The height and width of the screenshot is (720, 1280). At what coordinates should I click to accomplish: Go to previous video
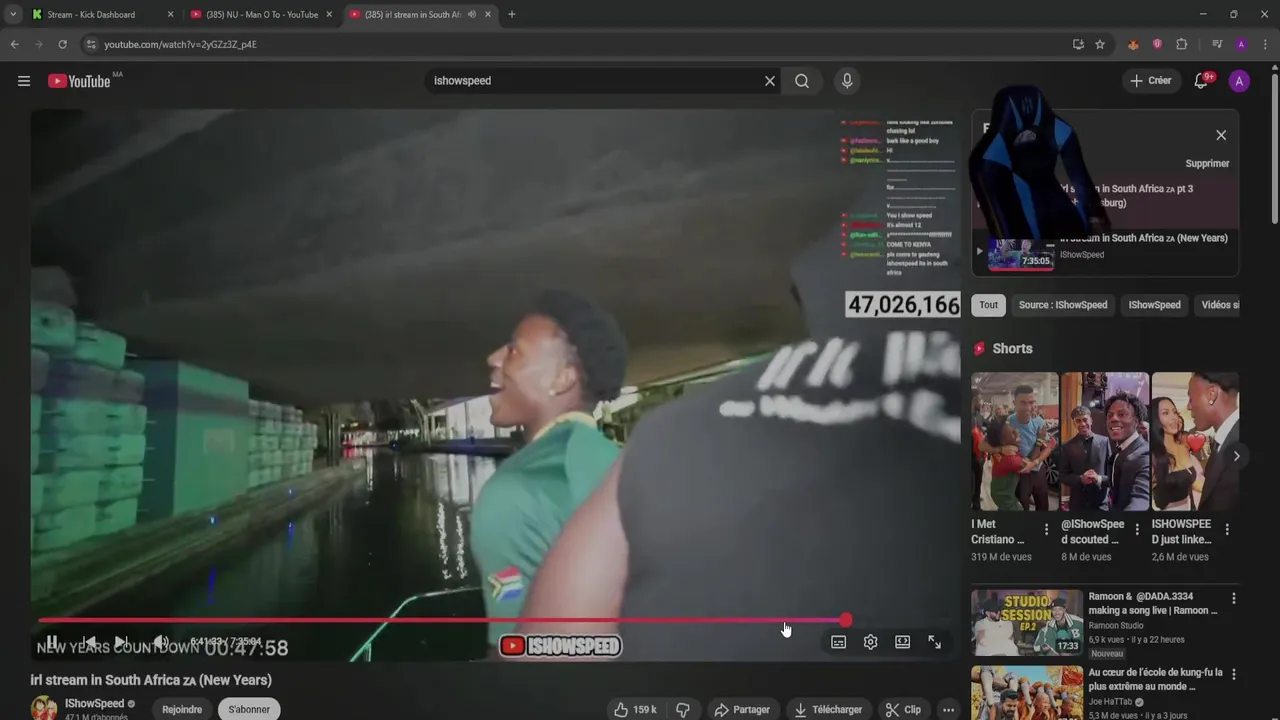coord(88,642)
